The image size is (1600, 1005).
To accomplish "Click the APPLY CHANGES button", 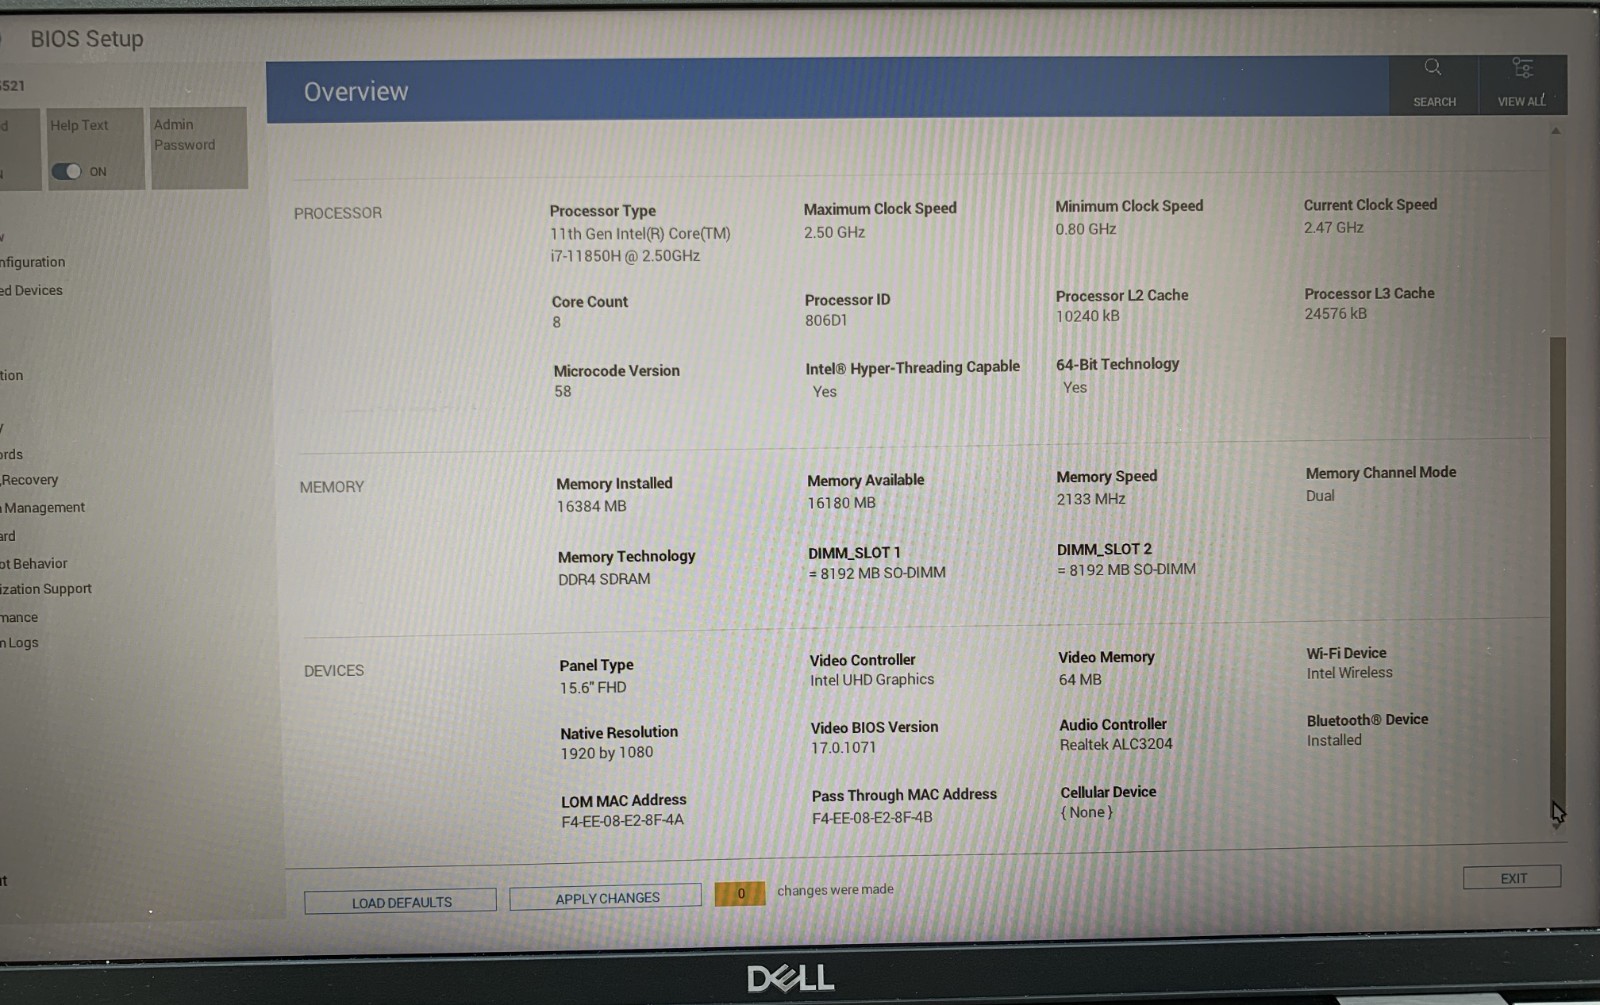I will [607, 897].
